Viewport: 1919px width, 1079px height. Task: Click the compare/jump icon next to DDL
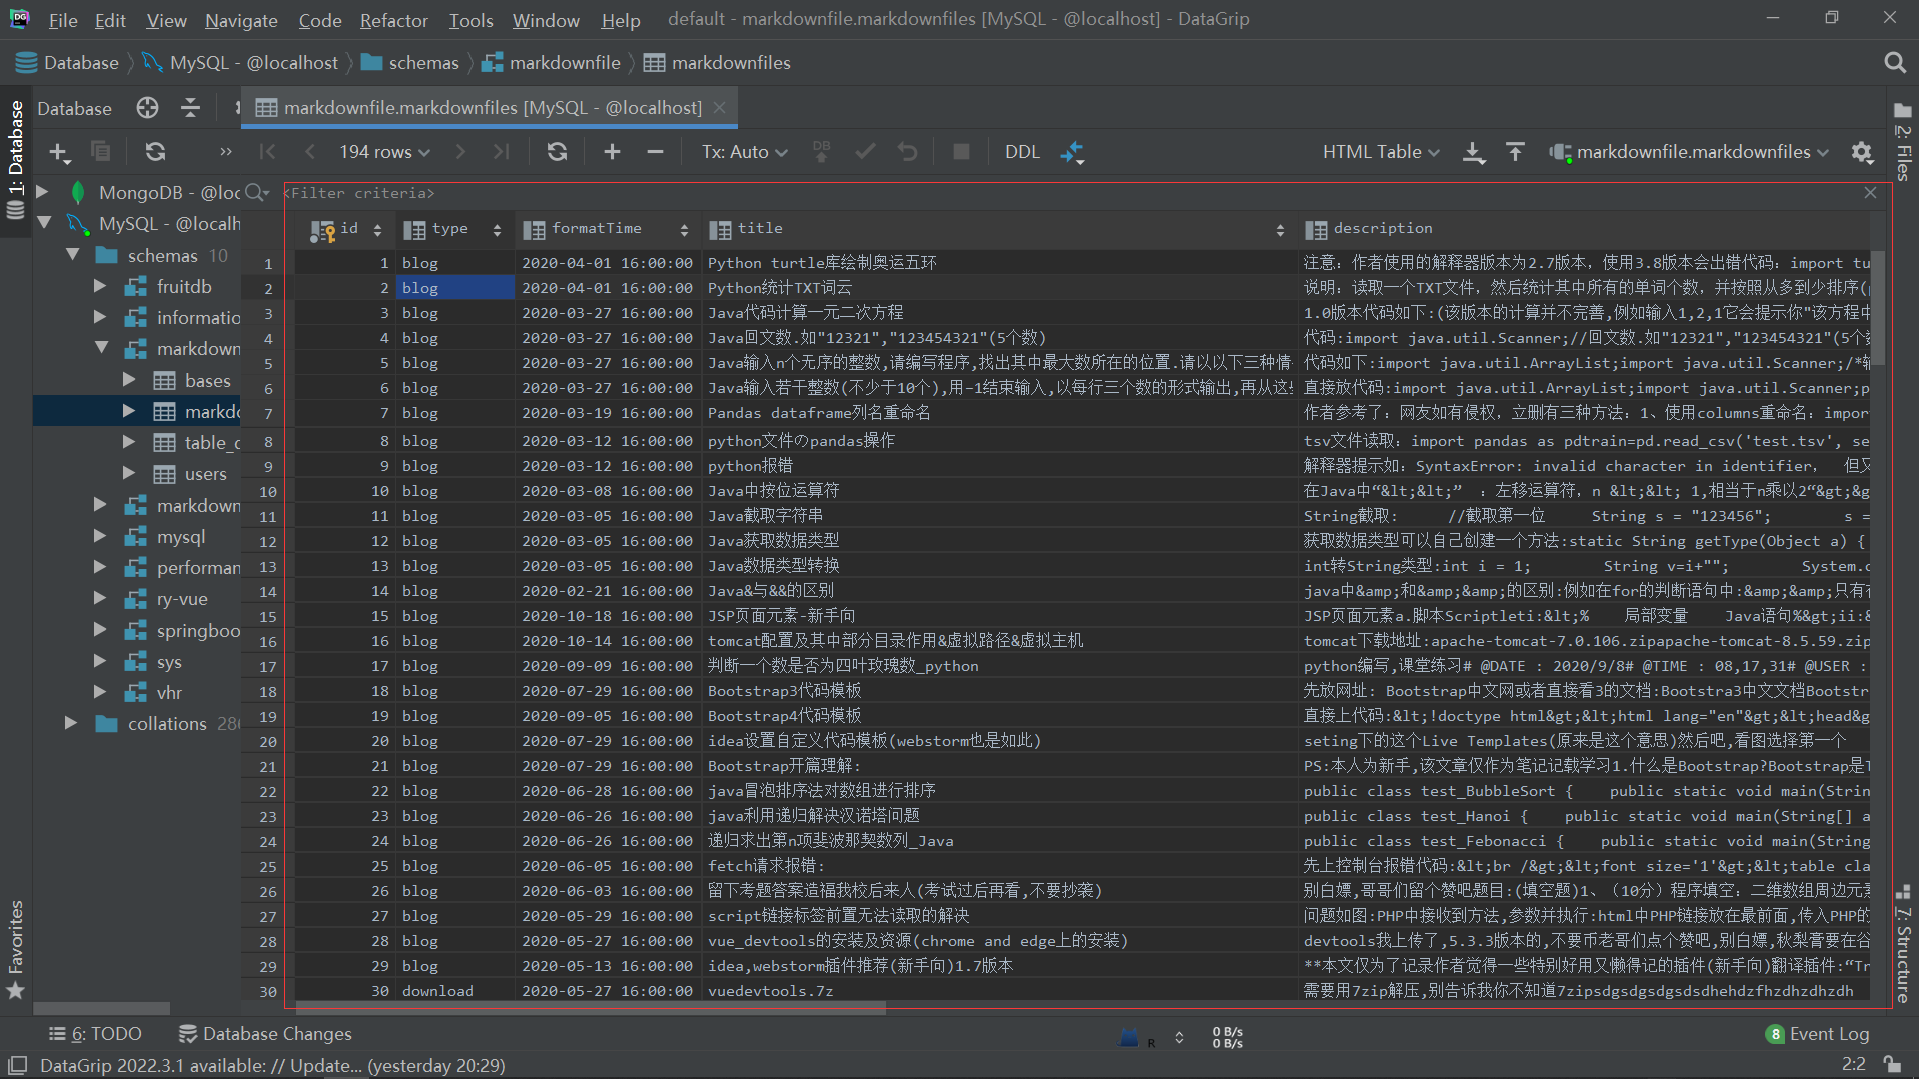click(1072, 152)
